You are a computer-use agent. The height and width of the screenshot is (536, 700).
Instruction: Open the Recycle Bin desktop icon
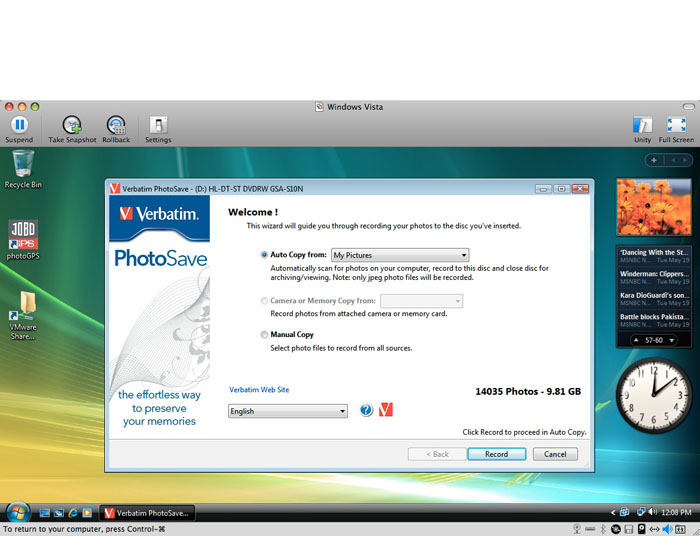click(x=23, y=170)
